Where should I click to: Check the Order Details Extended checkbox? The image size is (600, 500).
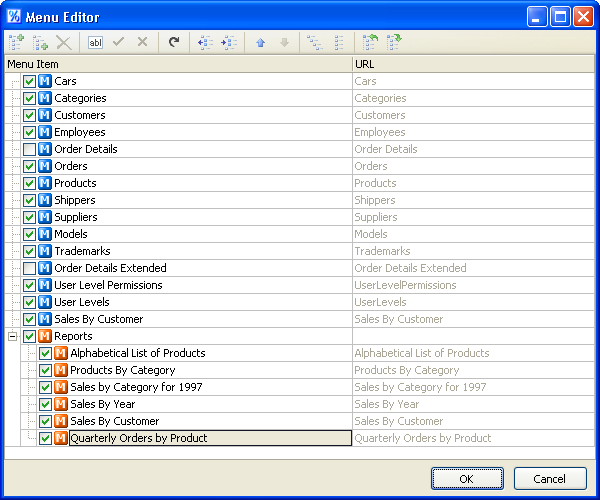pos(29,268)
